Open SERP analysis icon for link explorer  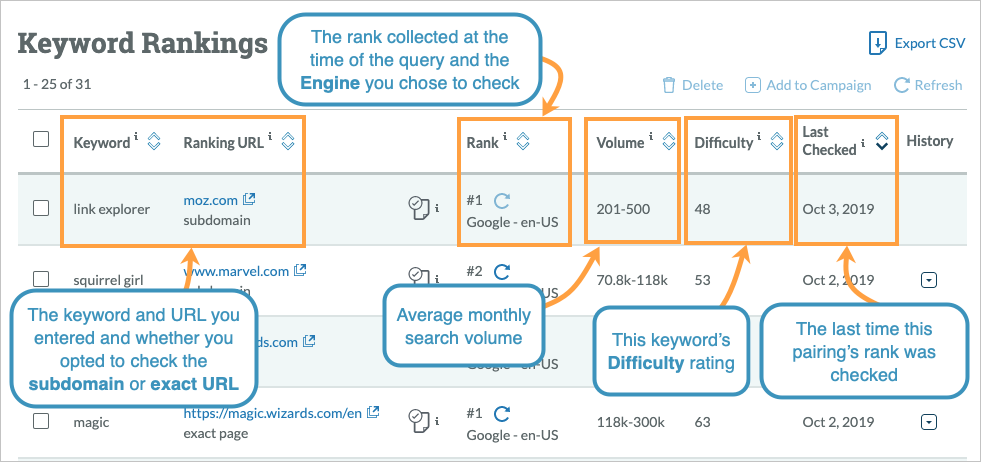pos(417,207)
